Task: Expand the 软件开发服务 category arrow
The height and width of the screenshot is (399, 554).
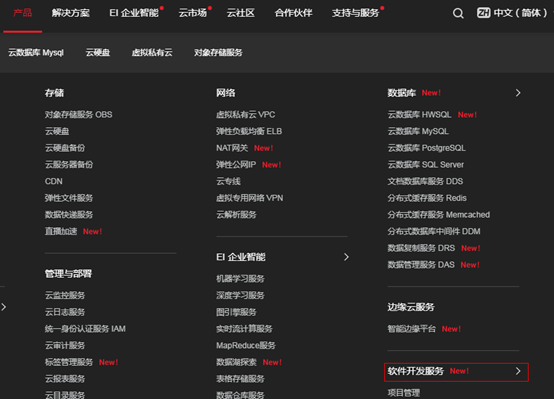Action: [x=518, y=371]
